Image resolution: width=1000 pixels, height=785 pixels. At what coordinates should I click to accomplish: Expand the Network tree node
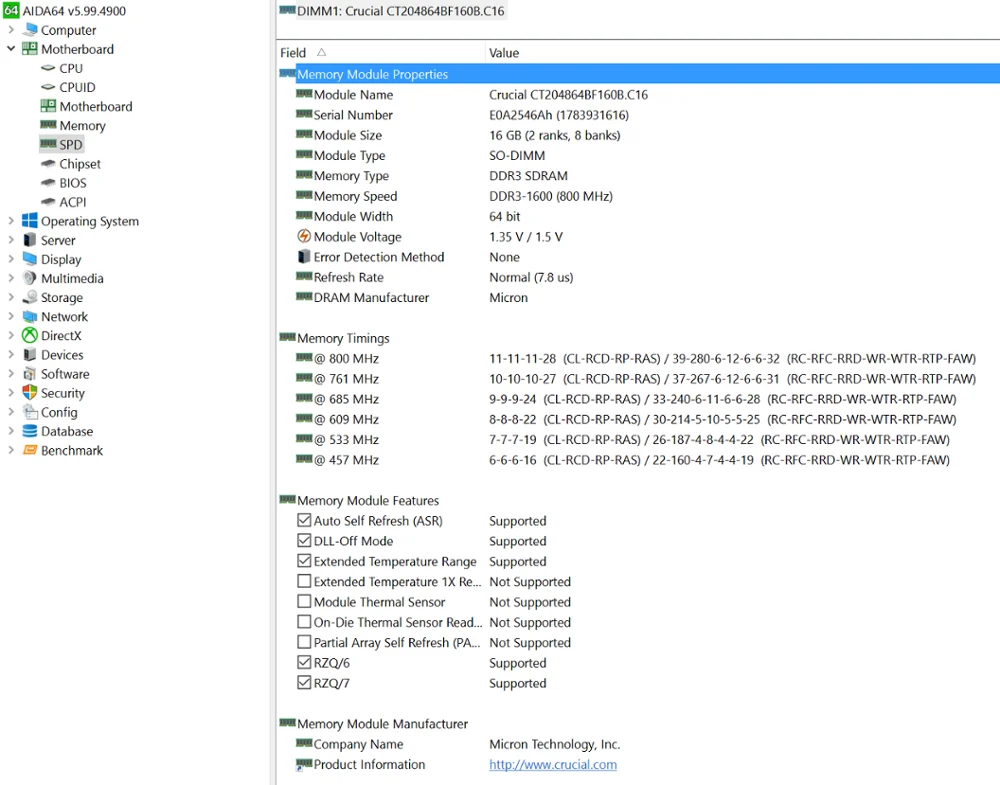click(x=11, y=316)
